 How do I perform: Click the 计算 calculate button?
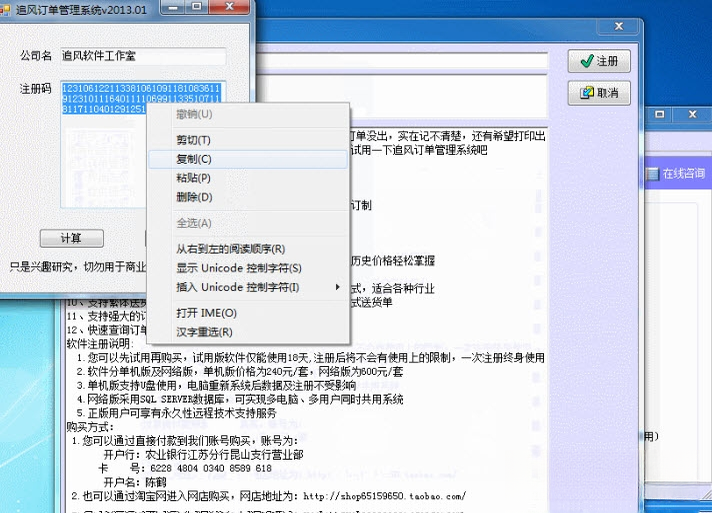click(72, 238)
